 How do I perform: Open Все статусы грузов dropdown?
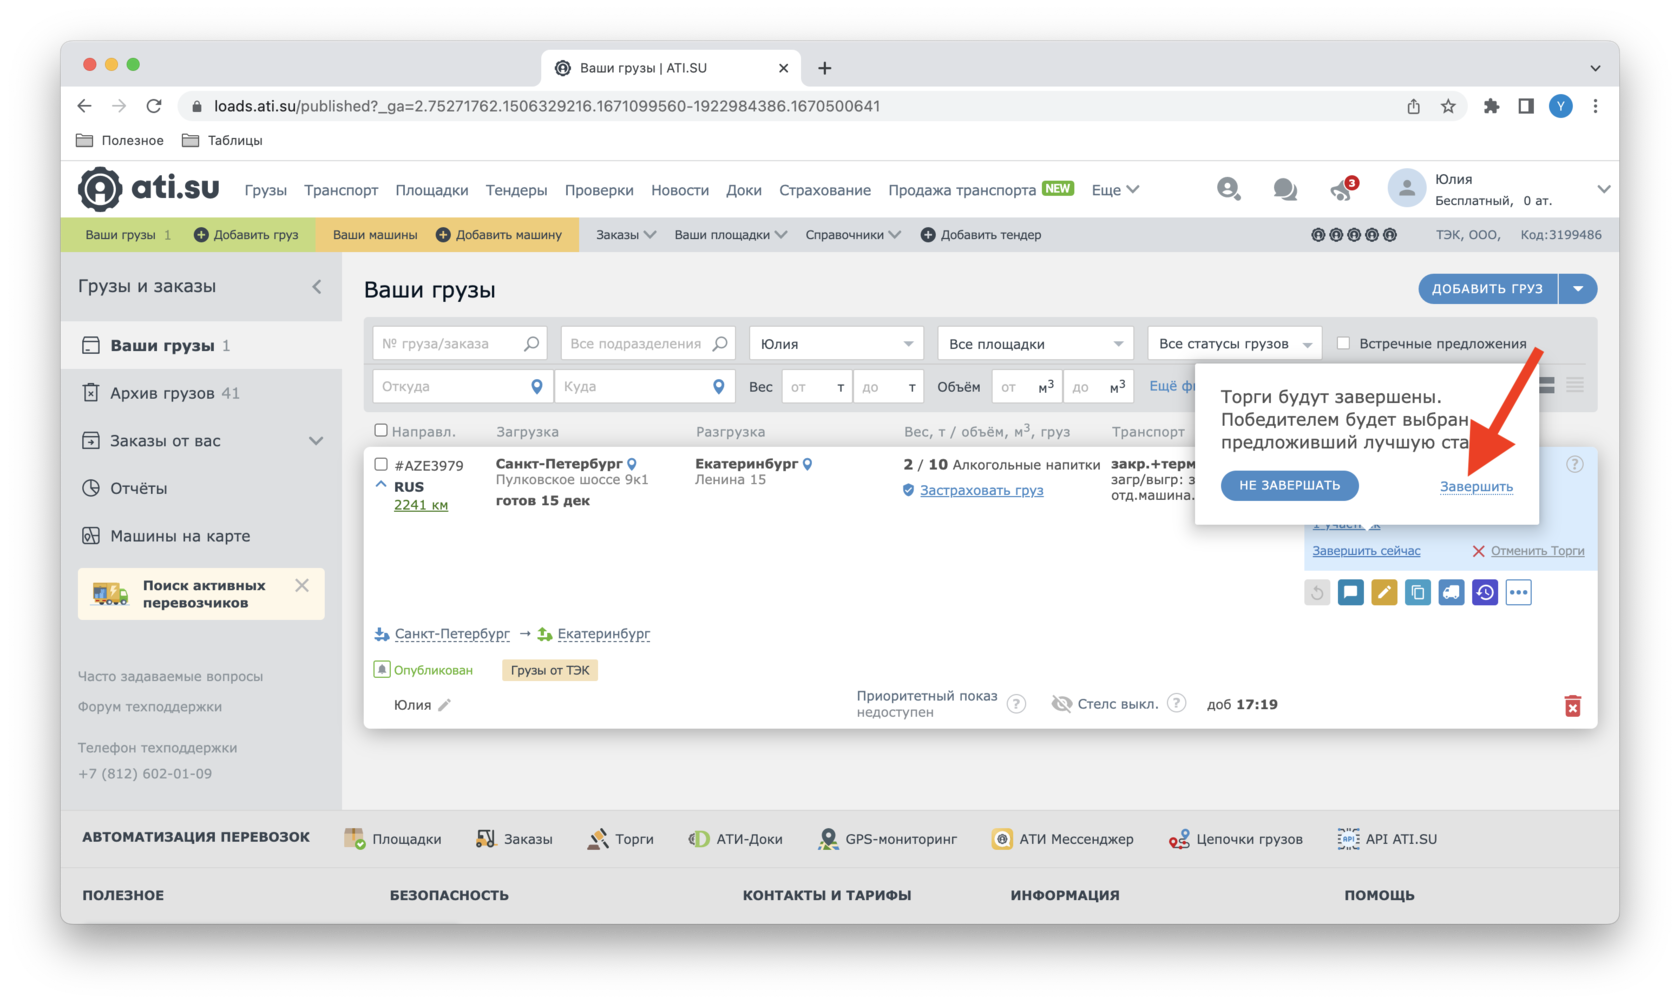(1235, 344)
